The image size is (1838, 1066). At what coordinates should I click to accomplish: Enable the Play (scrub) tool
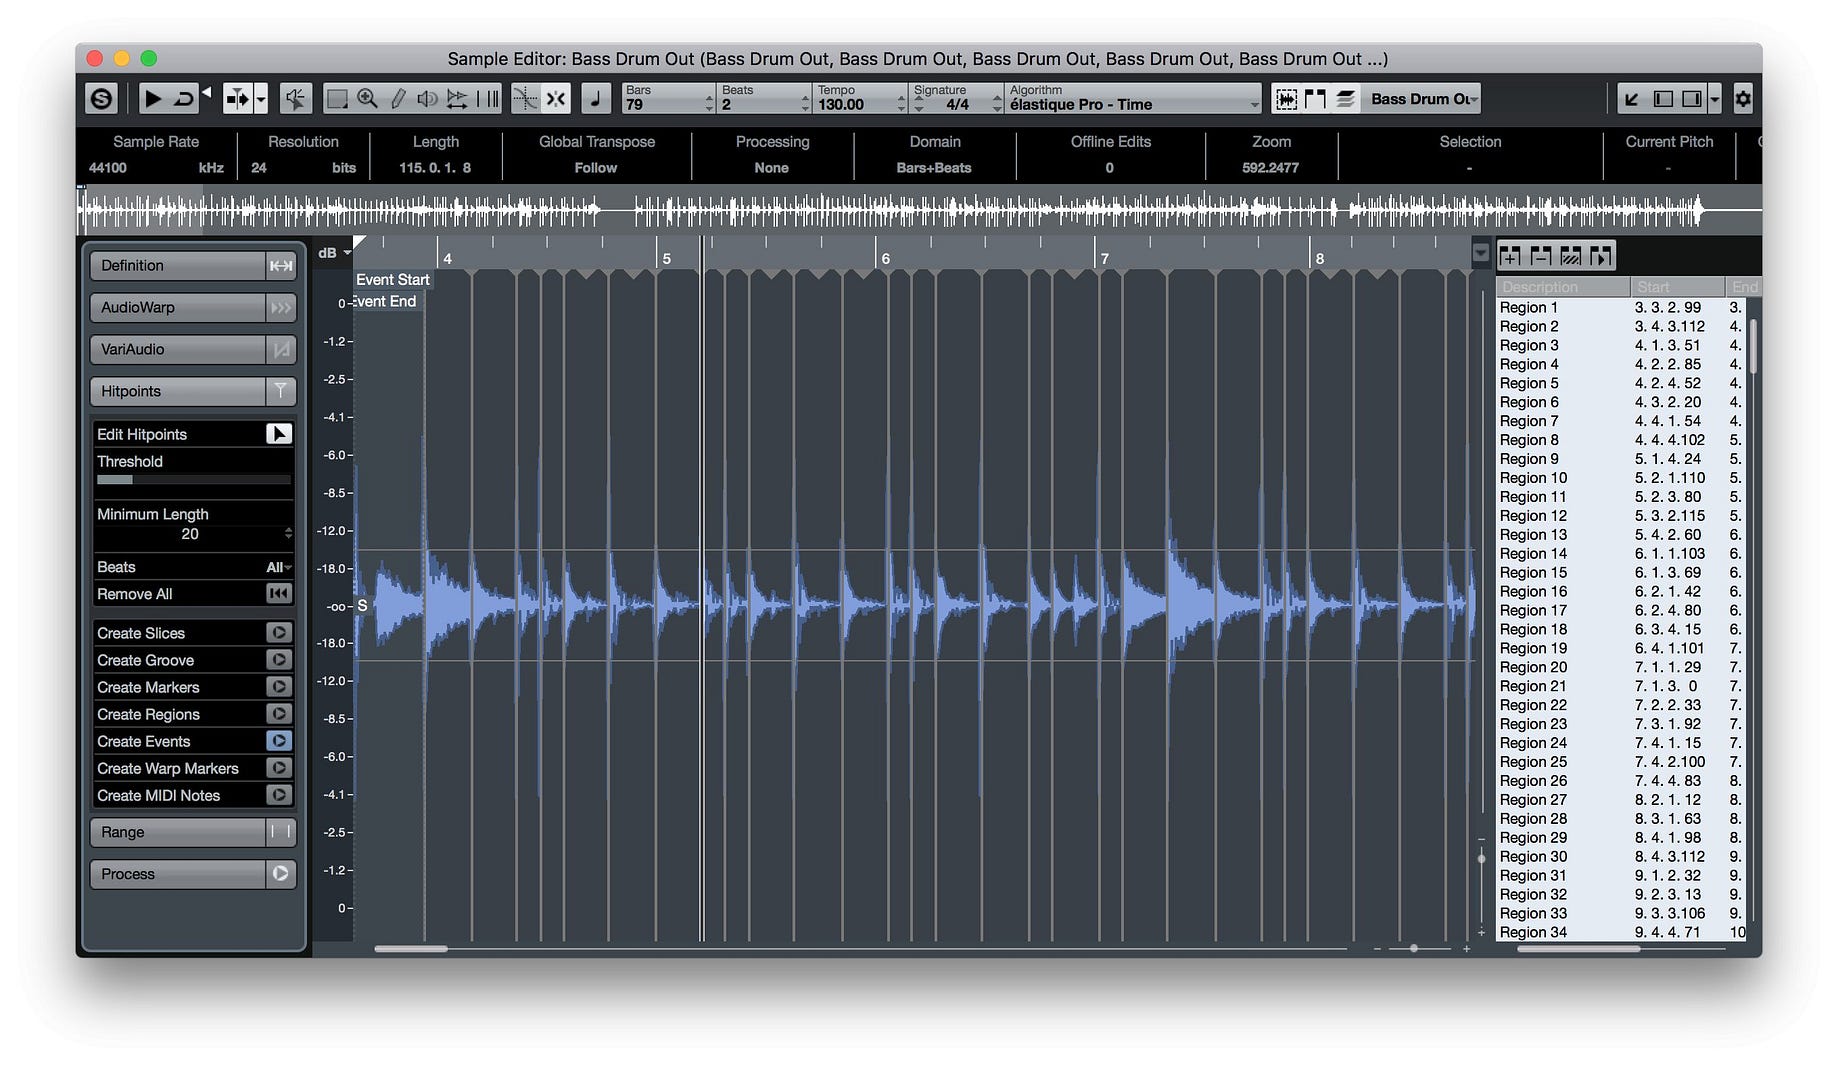(428, 98)
